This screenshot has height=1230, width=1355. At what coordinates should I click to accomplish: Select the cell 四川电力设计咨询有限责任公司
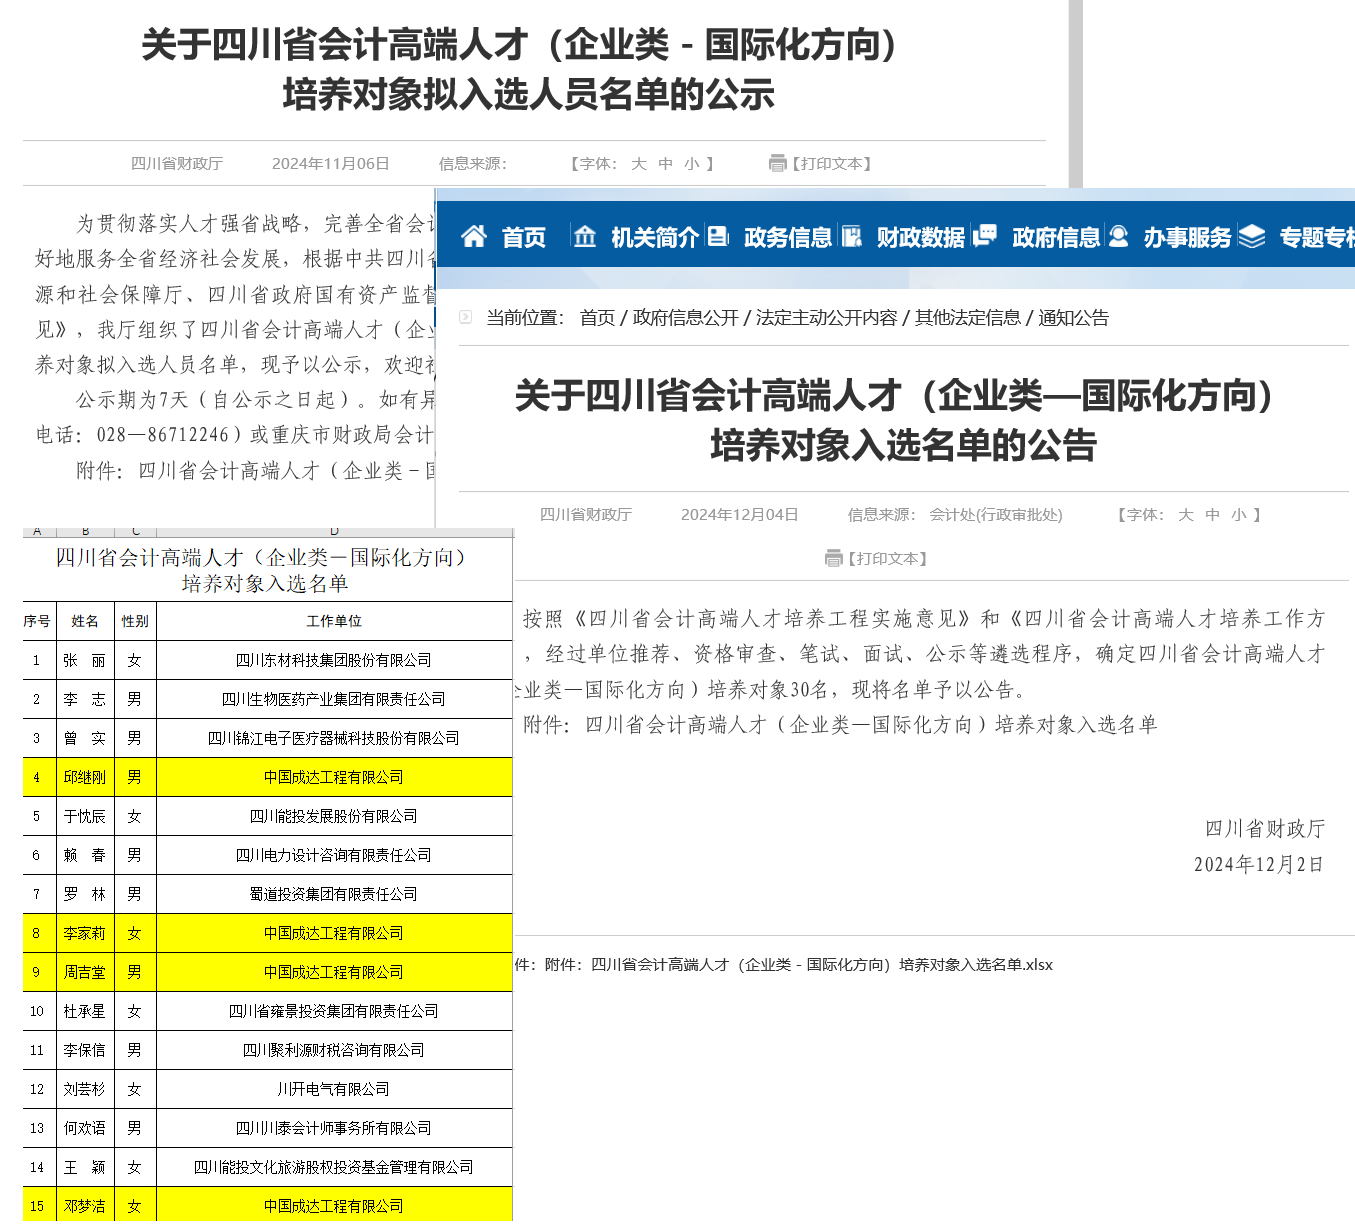[334, 855]
